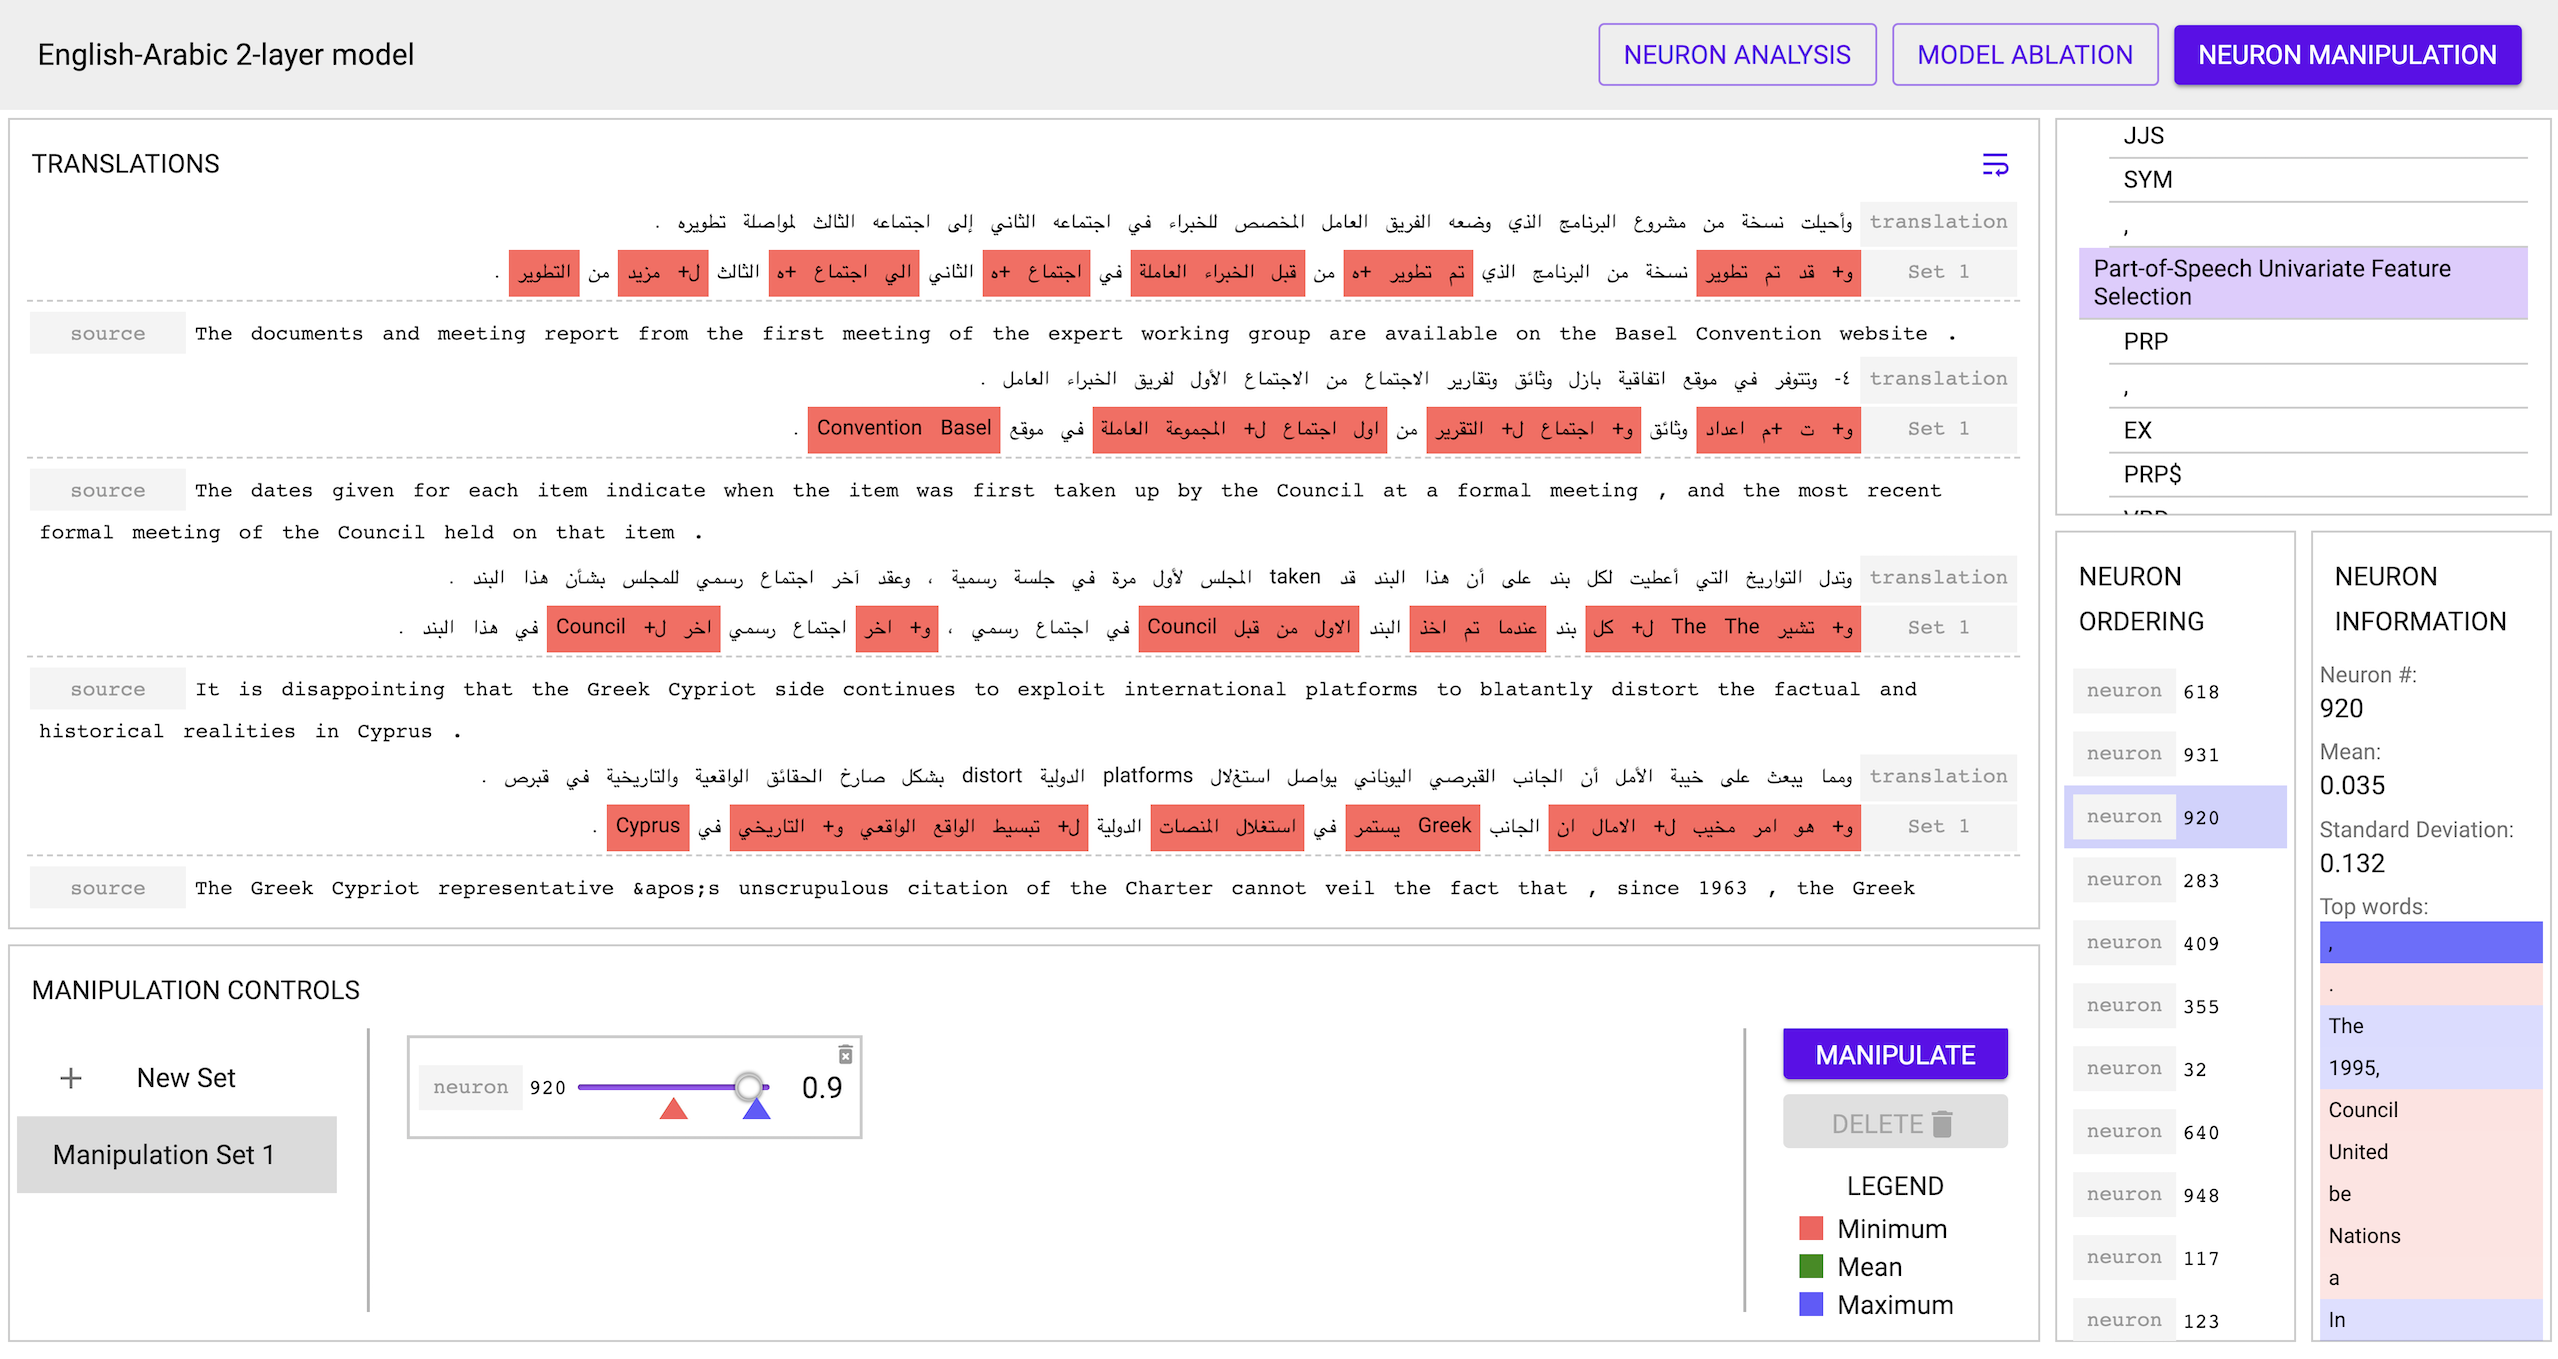Click the DELETE button with trash icon
This screenshot has height=1359, width=2558.
click(x=1894, y=1124)
